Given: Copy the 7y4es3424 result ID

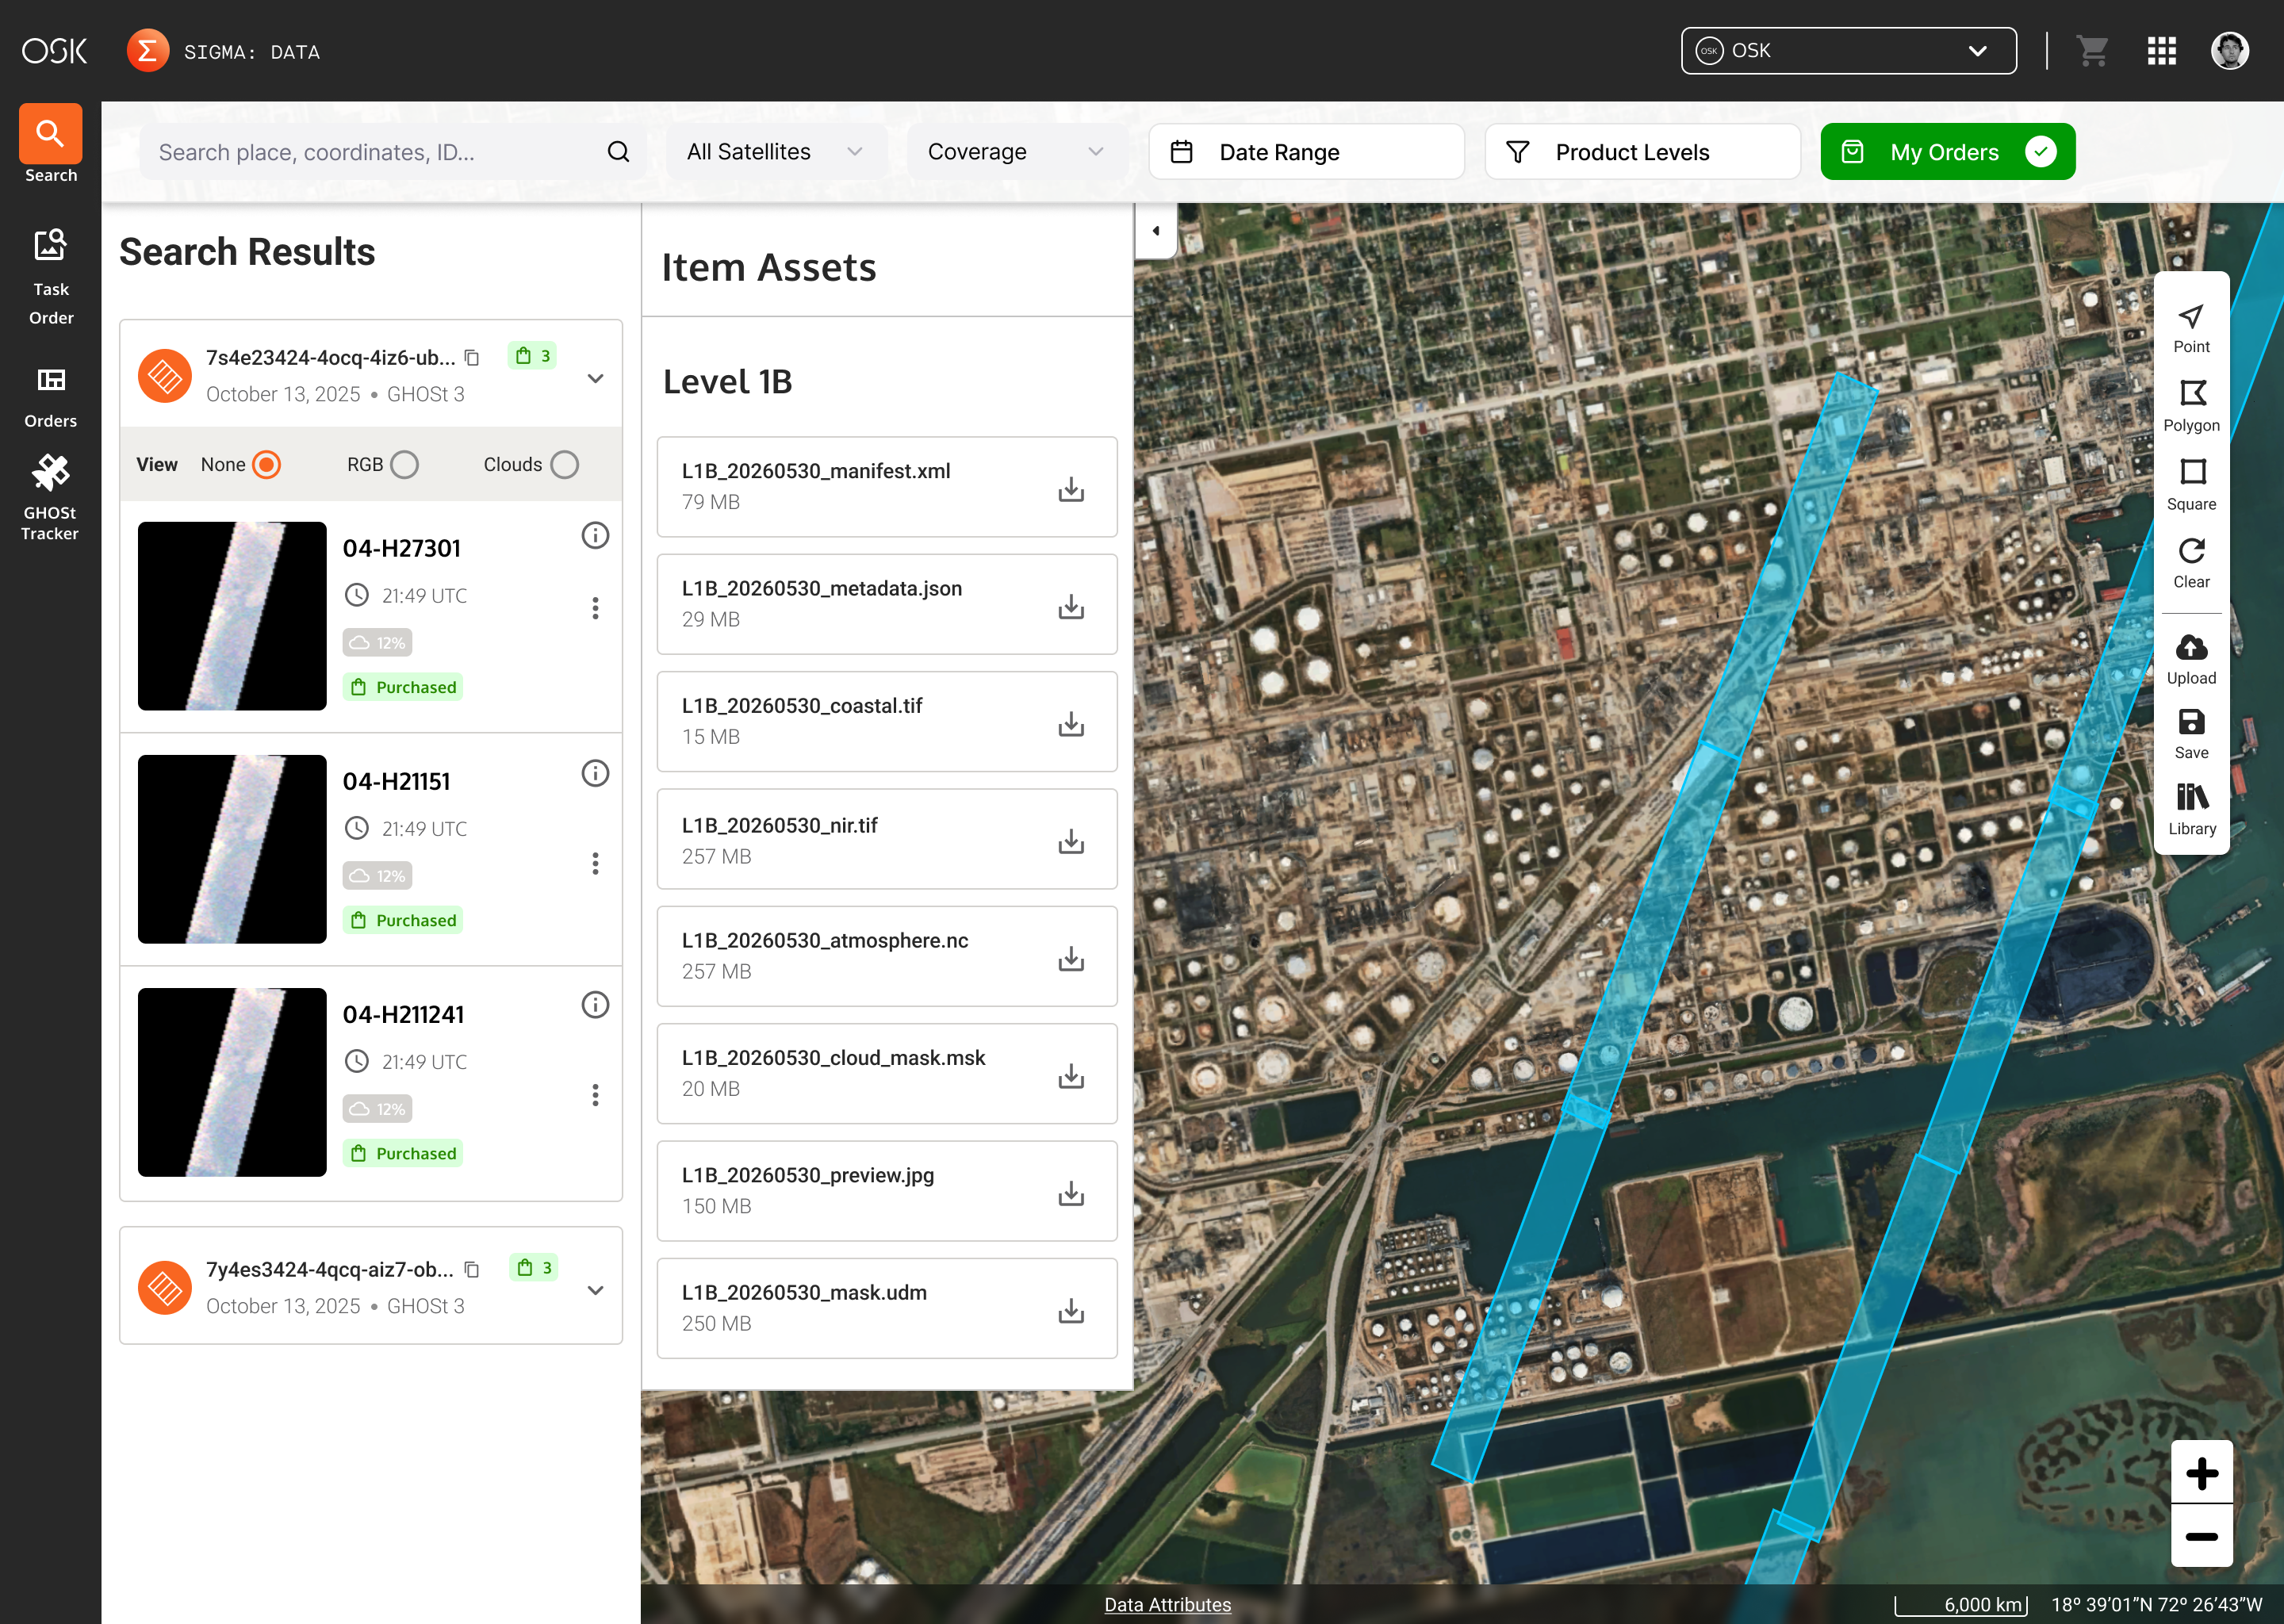Looking at the screenshot, I should (472, 1270).
